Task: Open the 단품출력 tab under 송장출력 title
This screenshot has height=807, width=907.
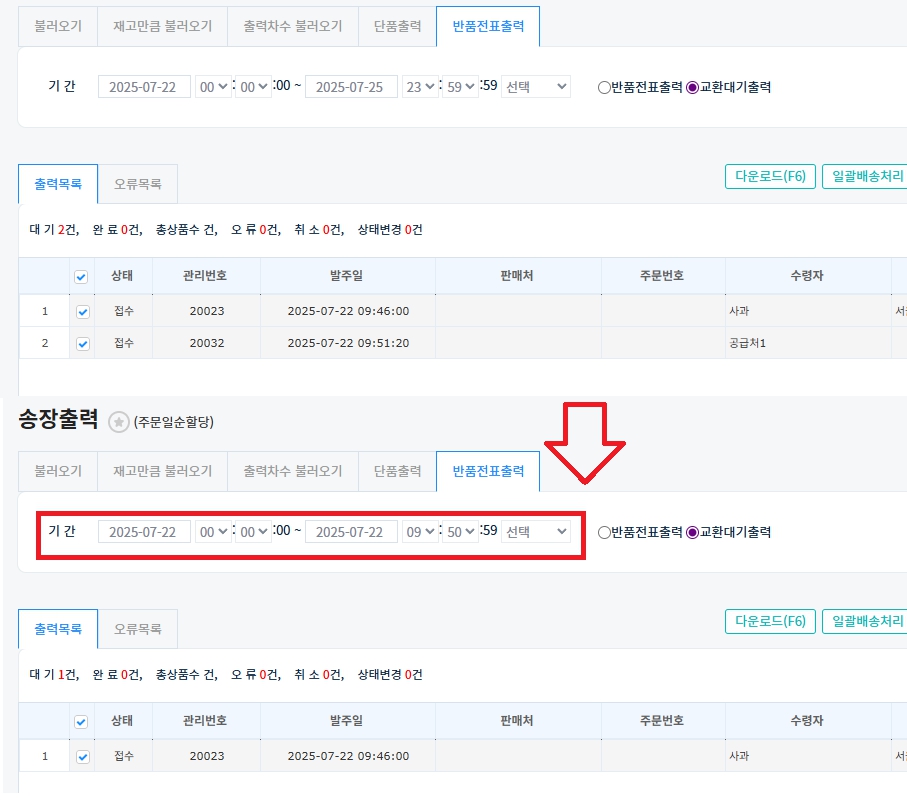Action: pyautogui.click(x=397, y=471)
